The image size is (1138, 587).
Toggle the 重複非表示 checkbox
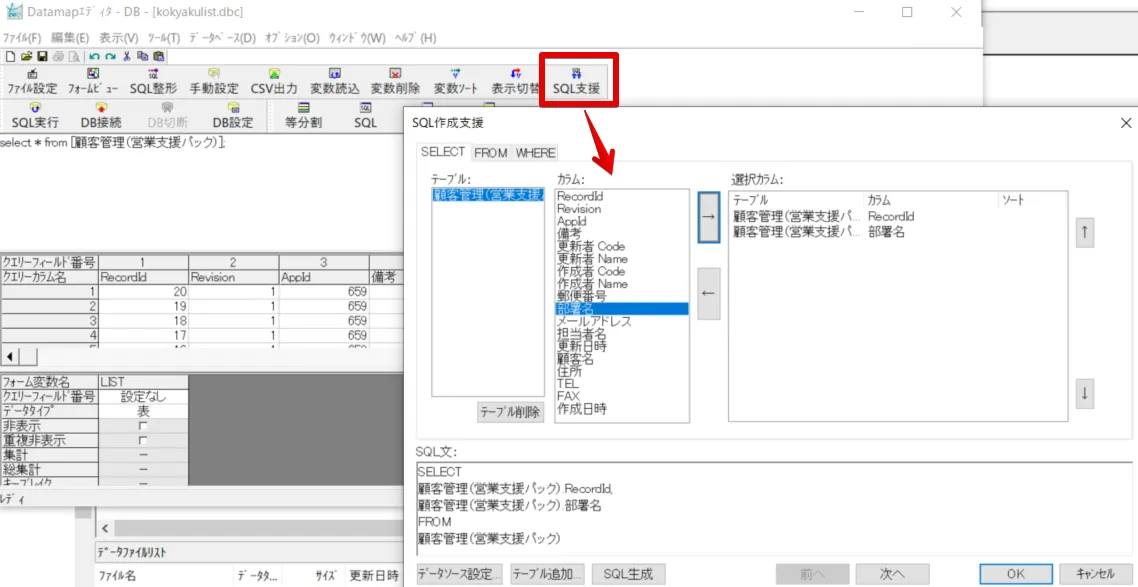(x=142, y=440)
